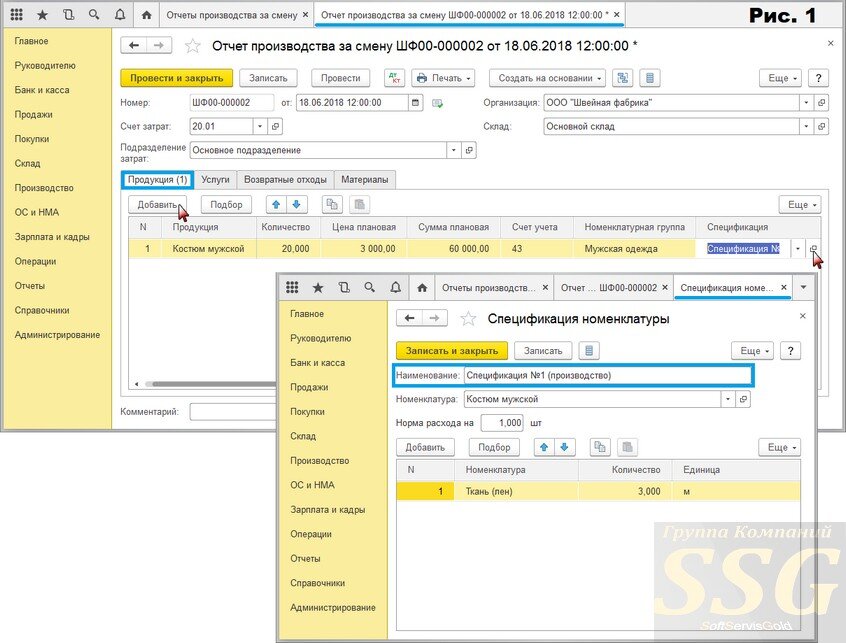Expand Номенклатура dropdown in specification
This screenshot has height=643, width=846.
tap(728, 399)
